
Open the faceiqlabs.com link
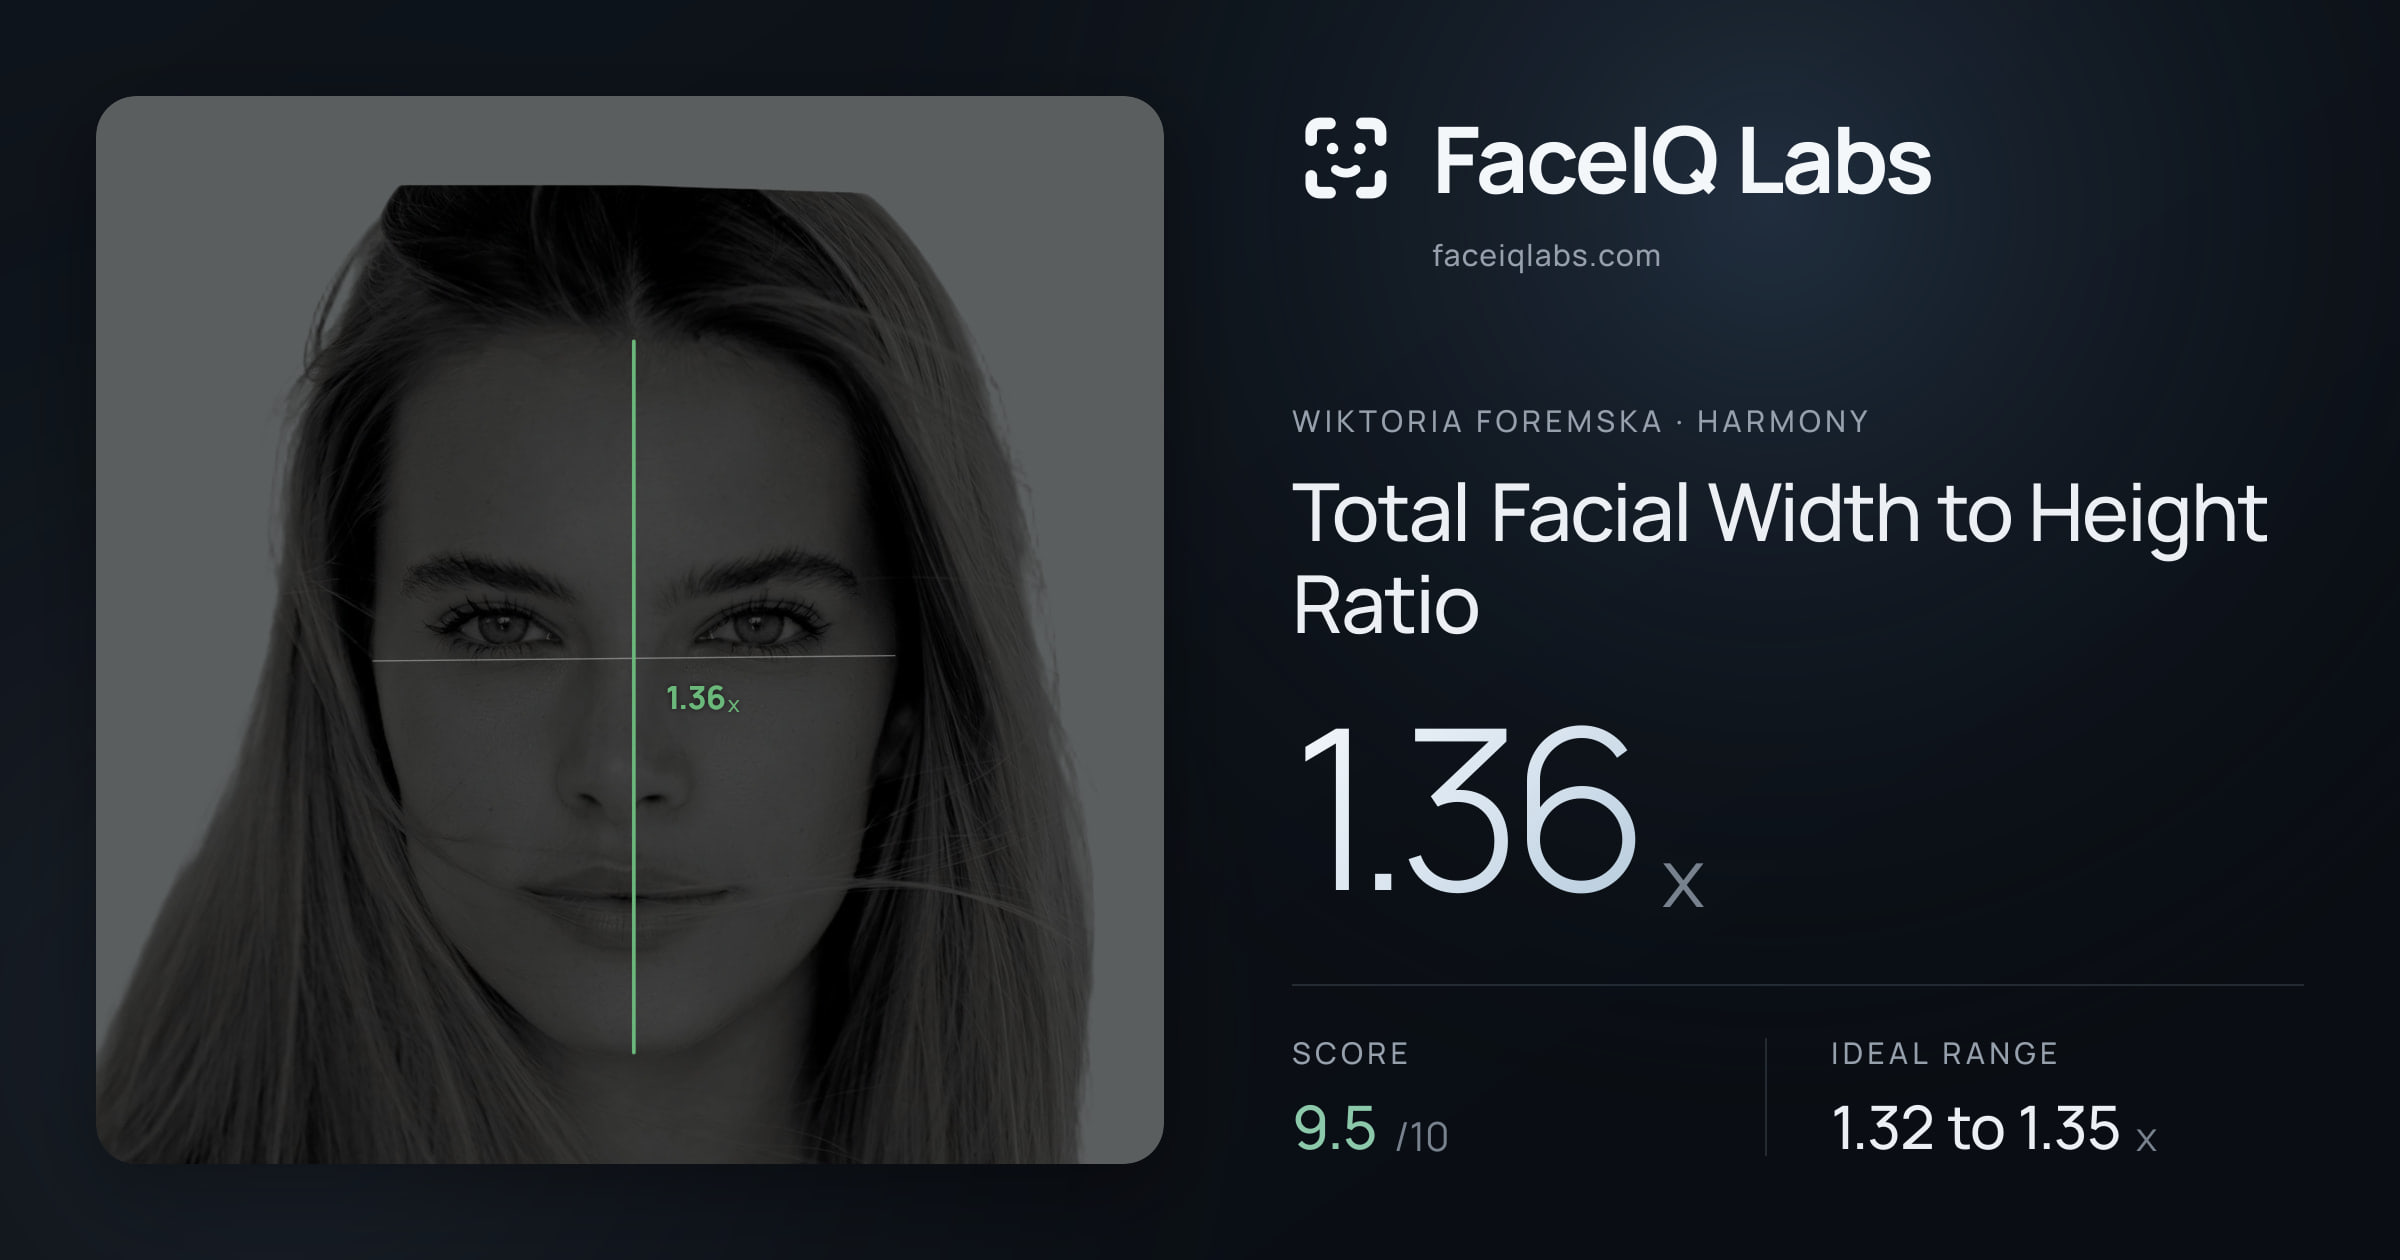(x=1546, y=256)
